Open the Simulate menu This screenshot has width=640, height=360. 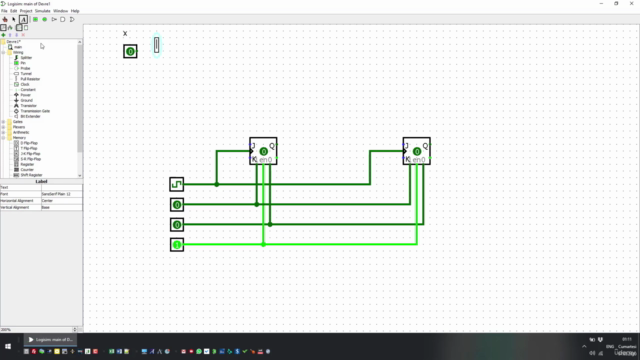click(42, 11)
